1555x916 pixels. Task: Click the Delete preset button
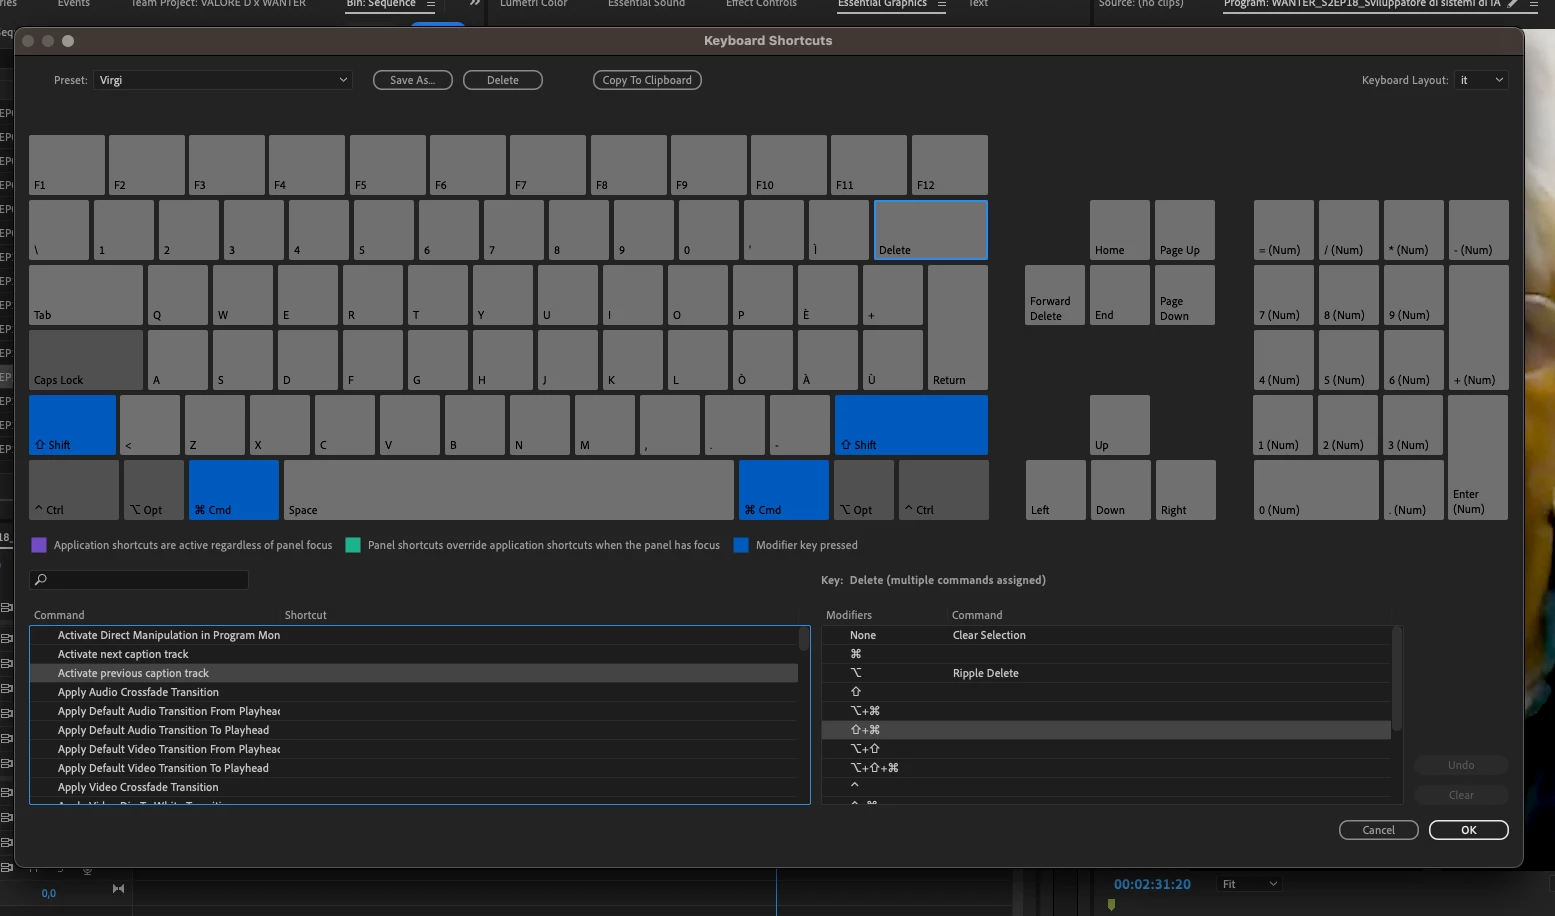click(x=503, y=80)
